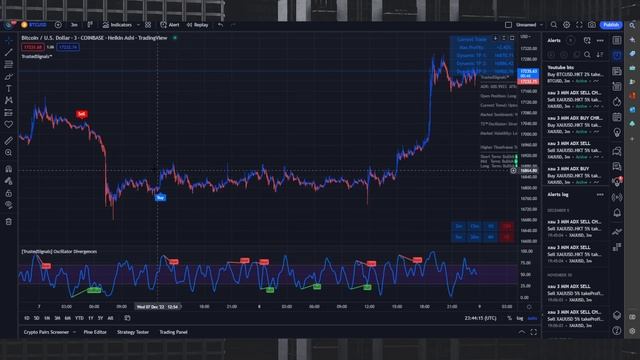Select the trend line drawing tool

click(9, 53)
